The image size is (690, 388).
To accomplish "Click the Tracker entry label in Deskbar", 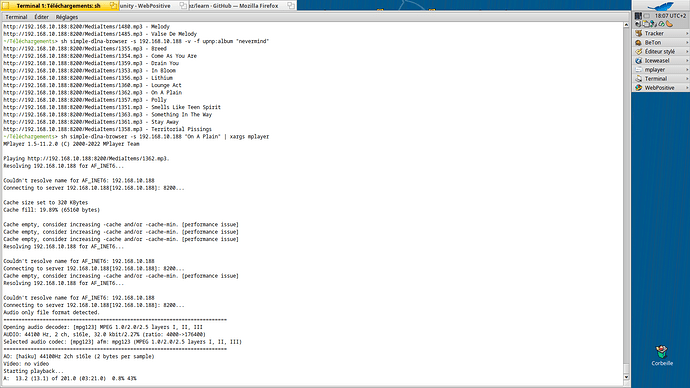I will [654, 33].
